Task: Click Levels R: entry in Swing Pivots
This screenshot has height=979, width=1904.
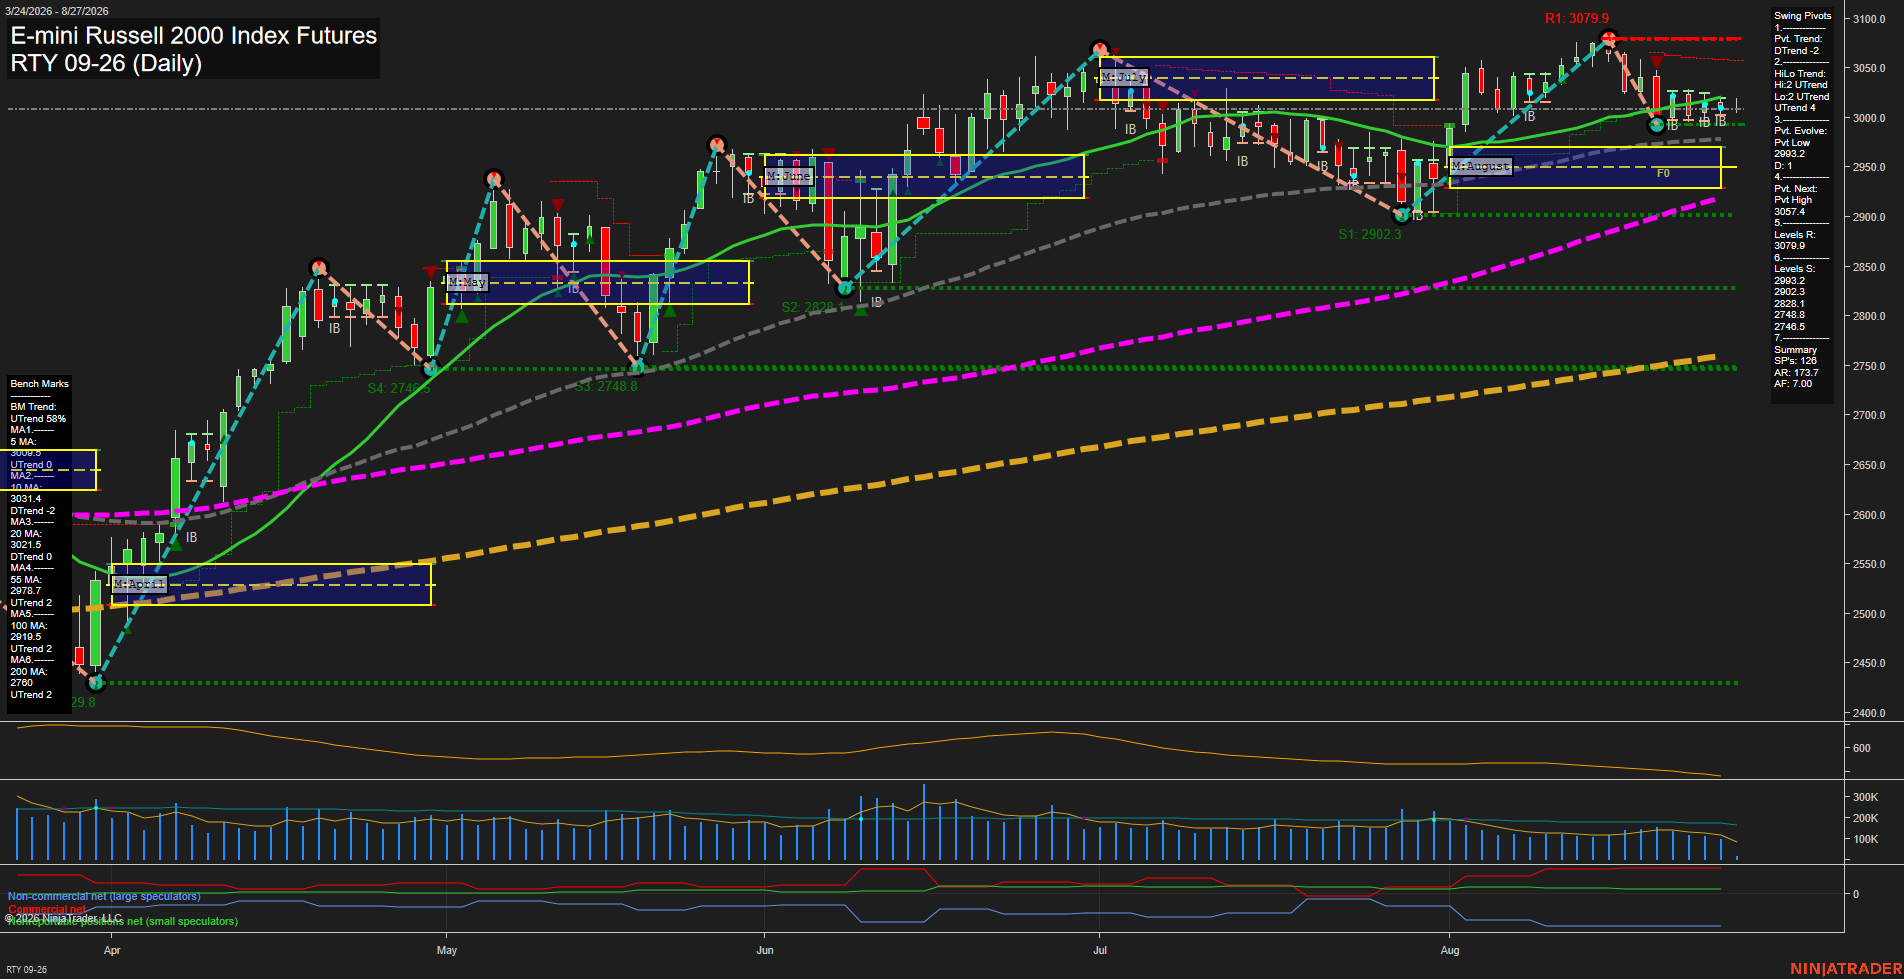Action: 1794,235
